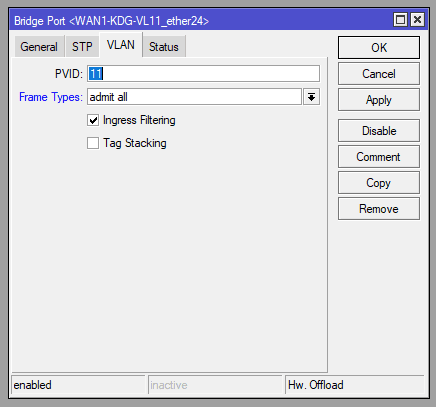
Task: Copy the bridge port entry
Action: (379, 183)
